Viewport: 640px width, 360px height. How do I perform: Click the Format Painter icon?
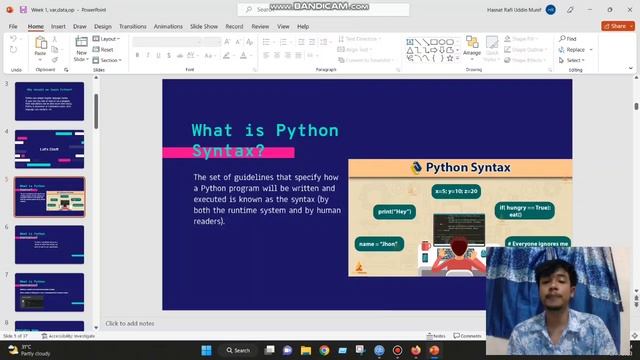click(x=54, y=60)
